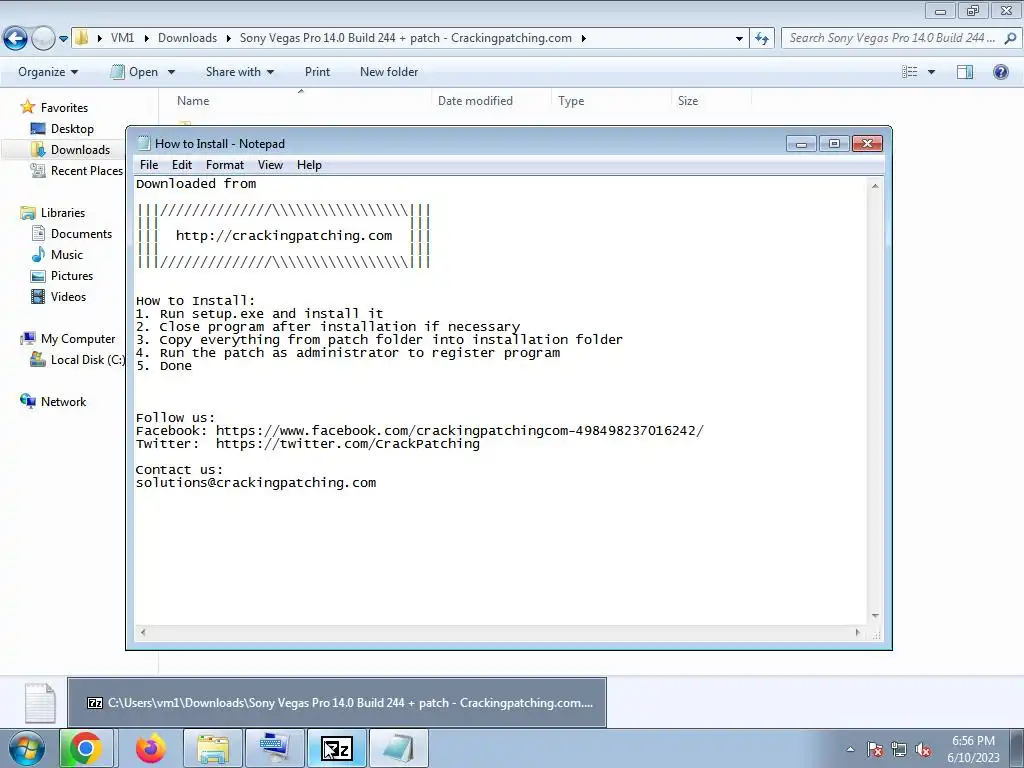This screenshot has height=768, width=1024.
Task: Create a New folder from toolbar
Action: coord(389,72)
